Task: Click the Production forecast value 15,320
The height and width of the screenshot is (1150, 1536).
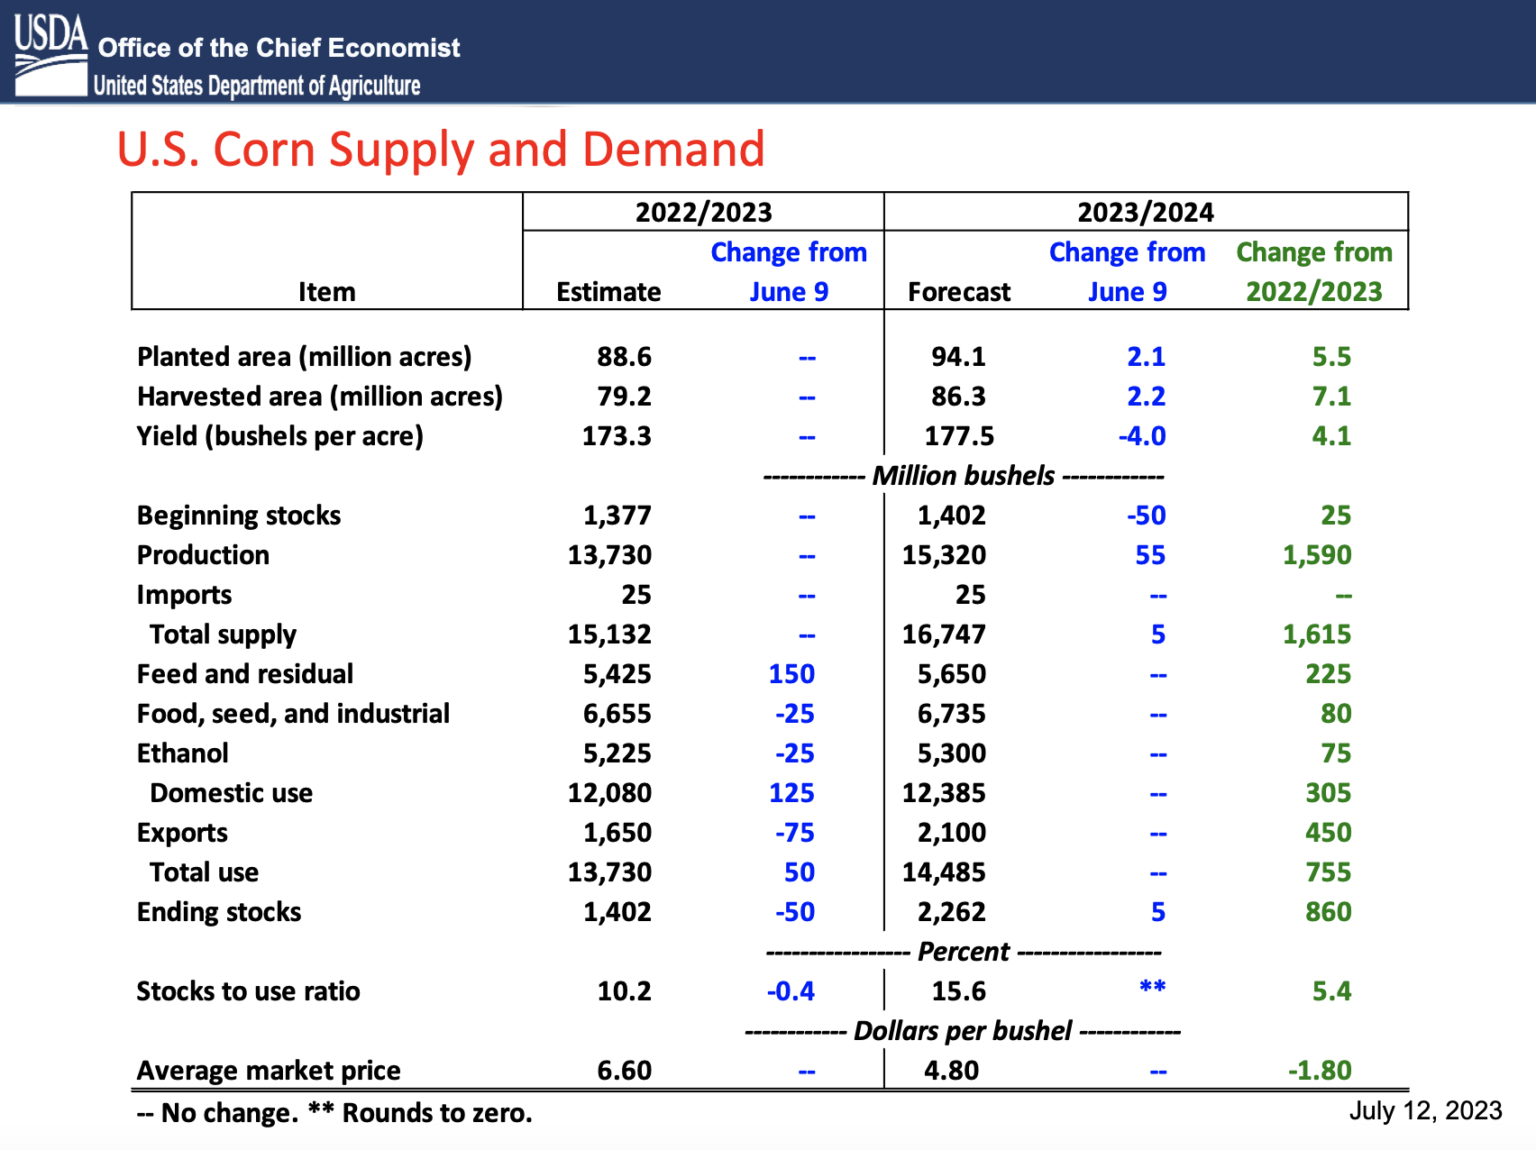Action: 944,555
